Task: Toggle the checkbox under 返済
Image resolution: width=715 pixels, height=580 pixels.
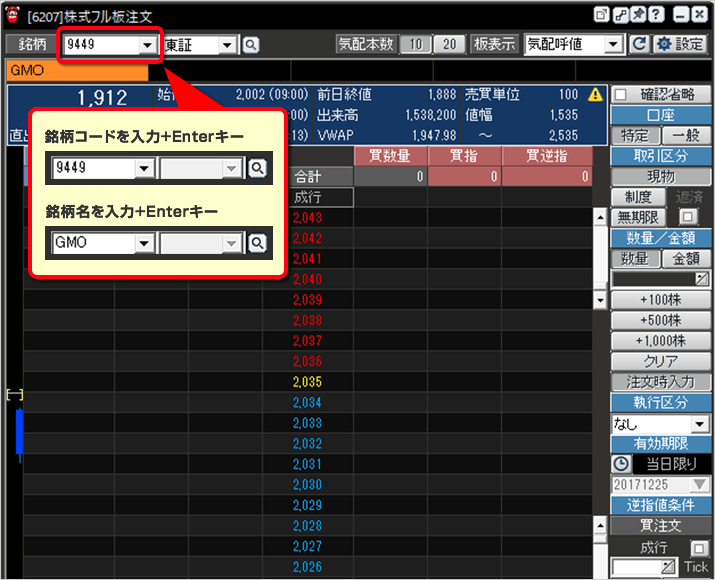Action: [687, 217]
